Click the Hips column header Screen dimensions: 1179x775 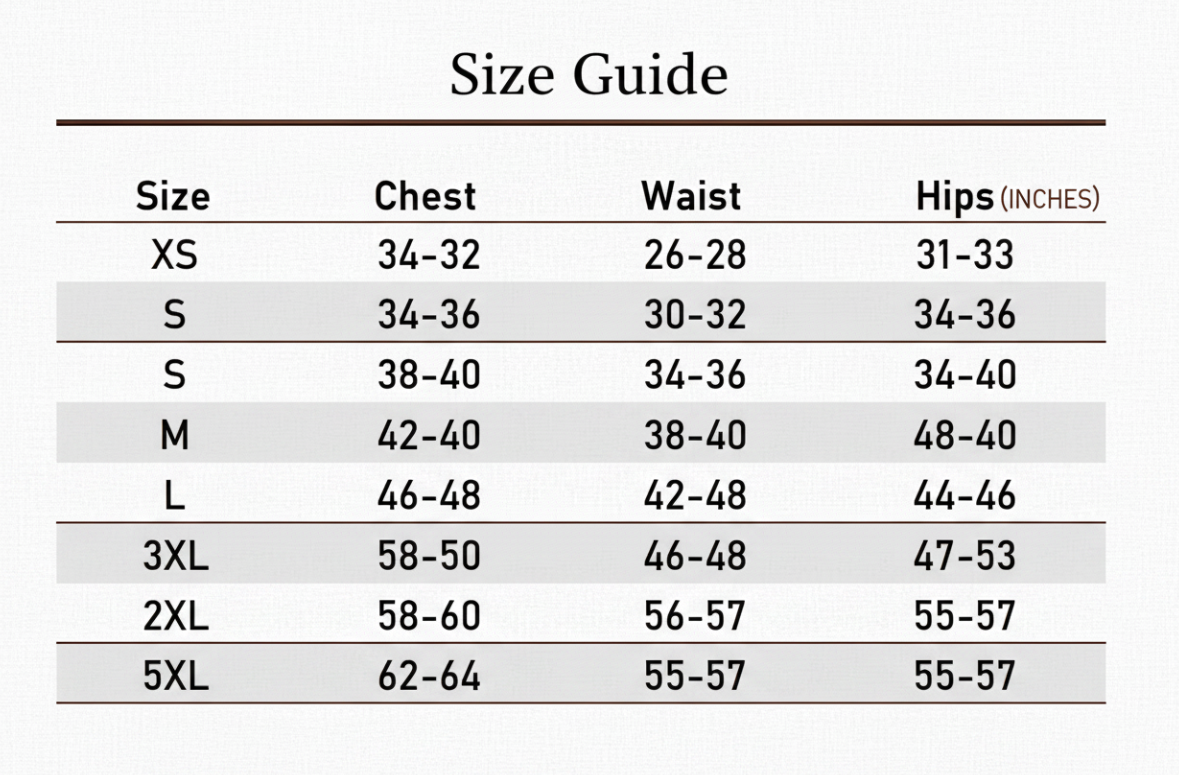pyautogui.click(x=955, y=198)
